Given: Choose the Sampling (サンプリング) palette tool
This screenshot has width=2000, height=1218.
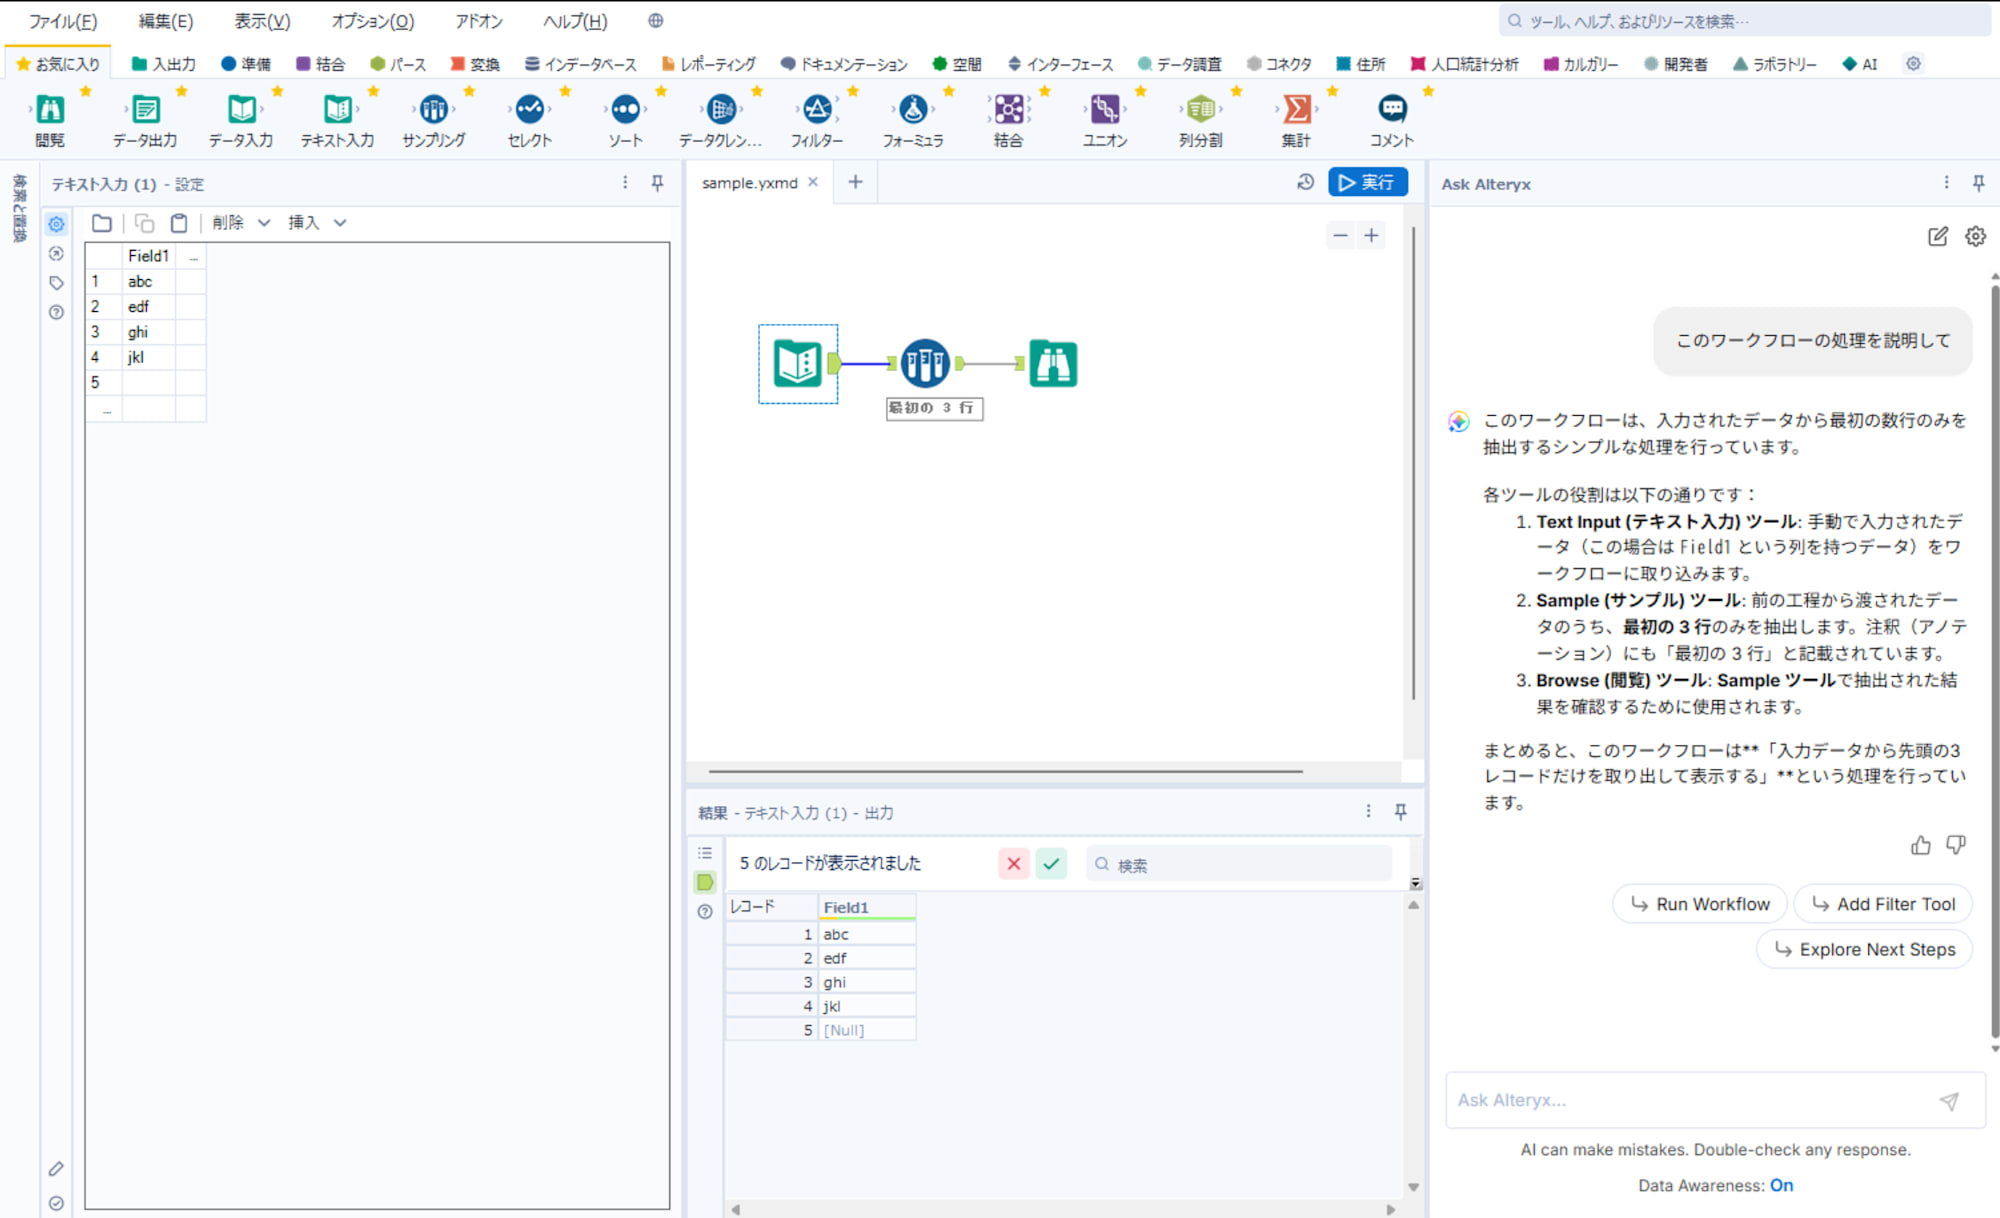Looking at the screenshot, I should (433, 118).
